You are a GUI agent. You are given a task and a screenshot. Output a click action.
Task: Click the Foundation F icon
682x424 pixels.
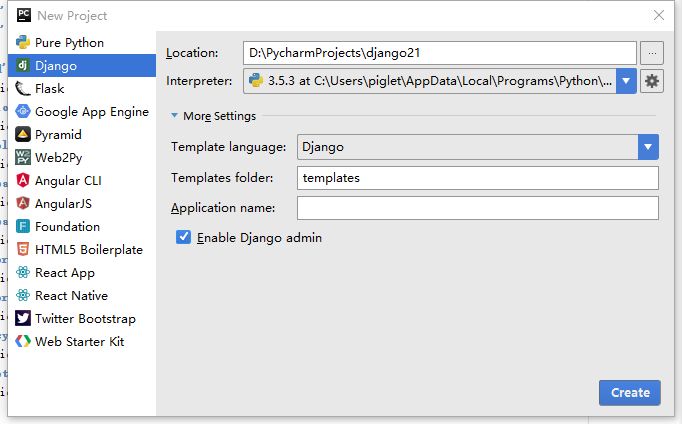pyautogui.click(x=23, y=227)
